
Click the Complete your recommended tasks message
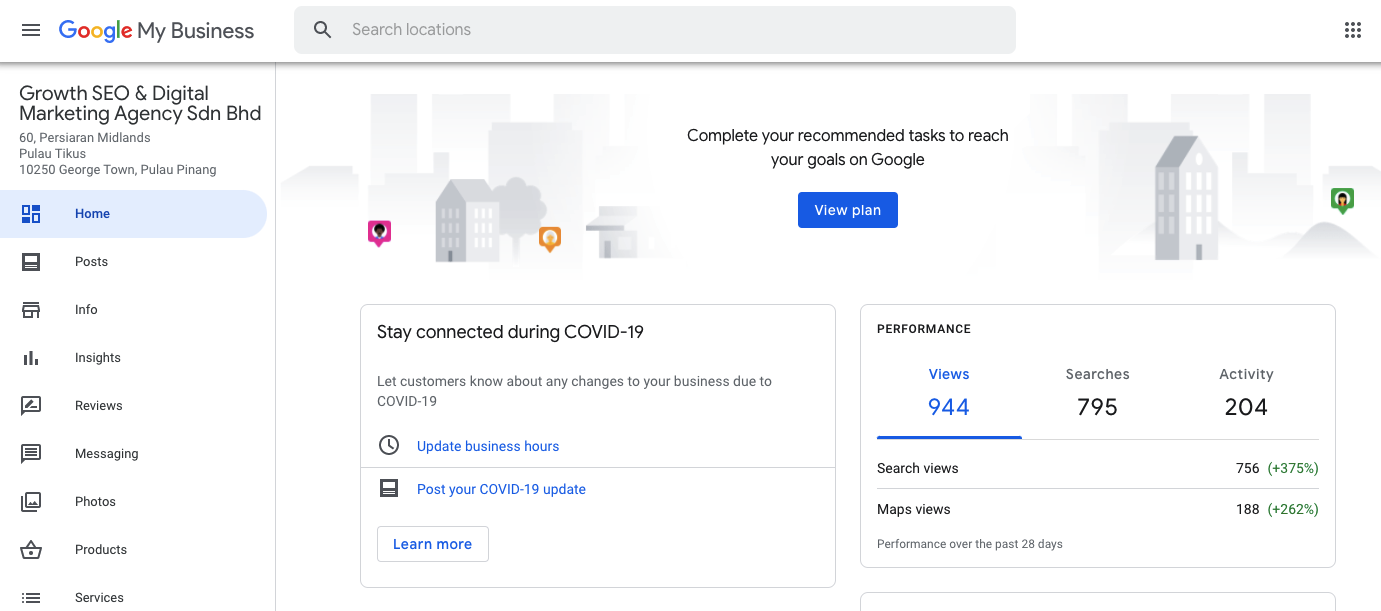point(848,147)
